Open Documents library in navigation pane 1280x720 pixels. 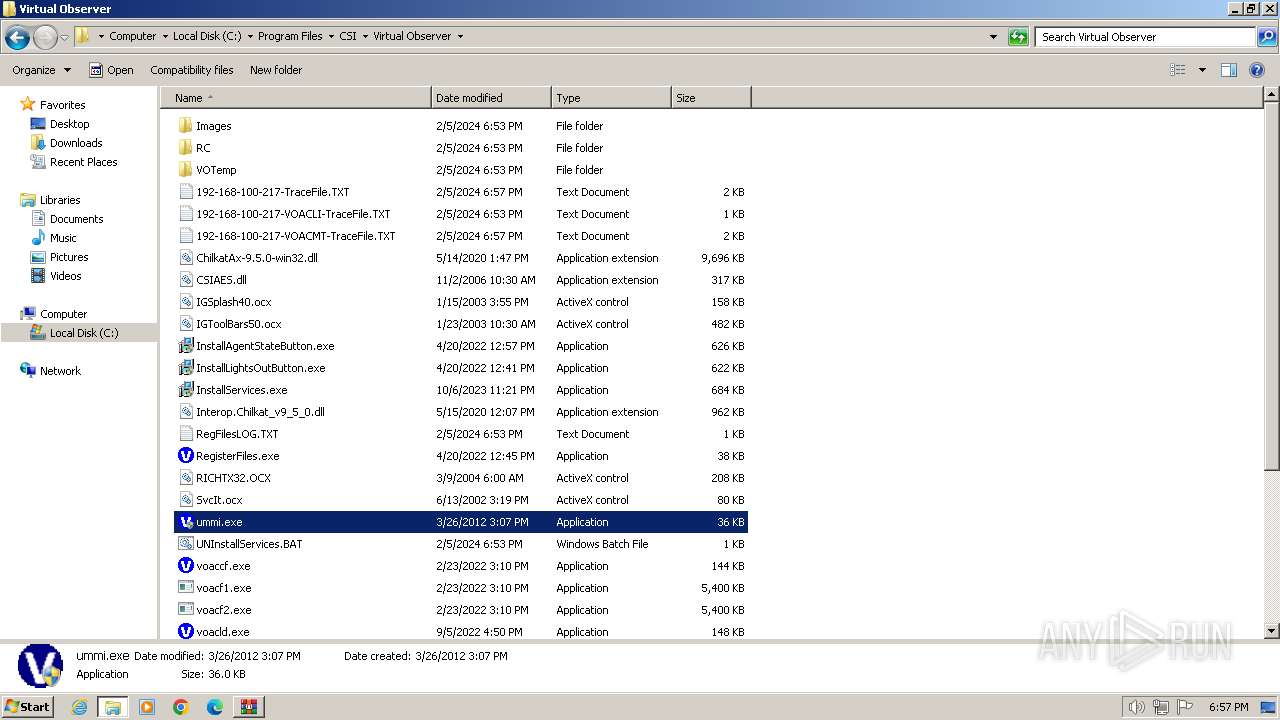[77, 219]
